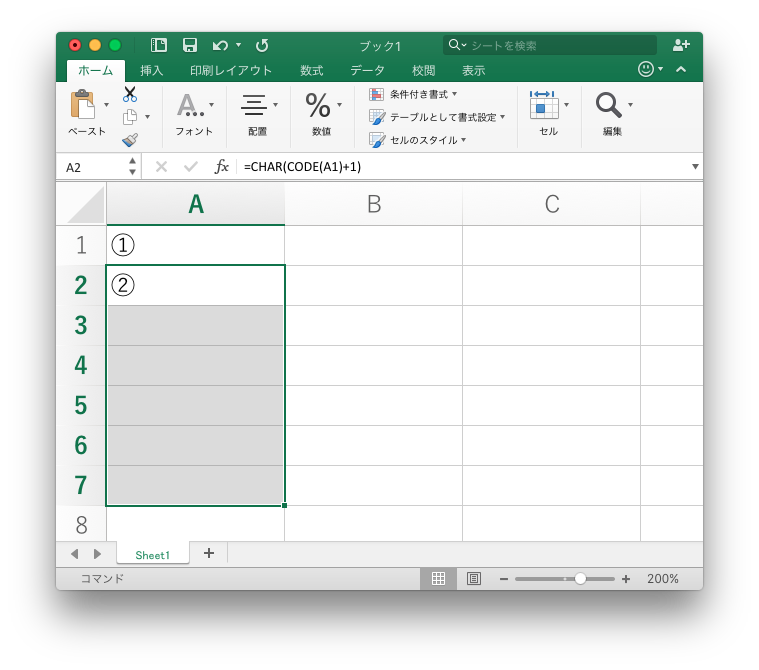Save the workbook with the floppy icon
This screenshot has height=670, width=759.
point(190,46)
